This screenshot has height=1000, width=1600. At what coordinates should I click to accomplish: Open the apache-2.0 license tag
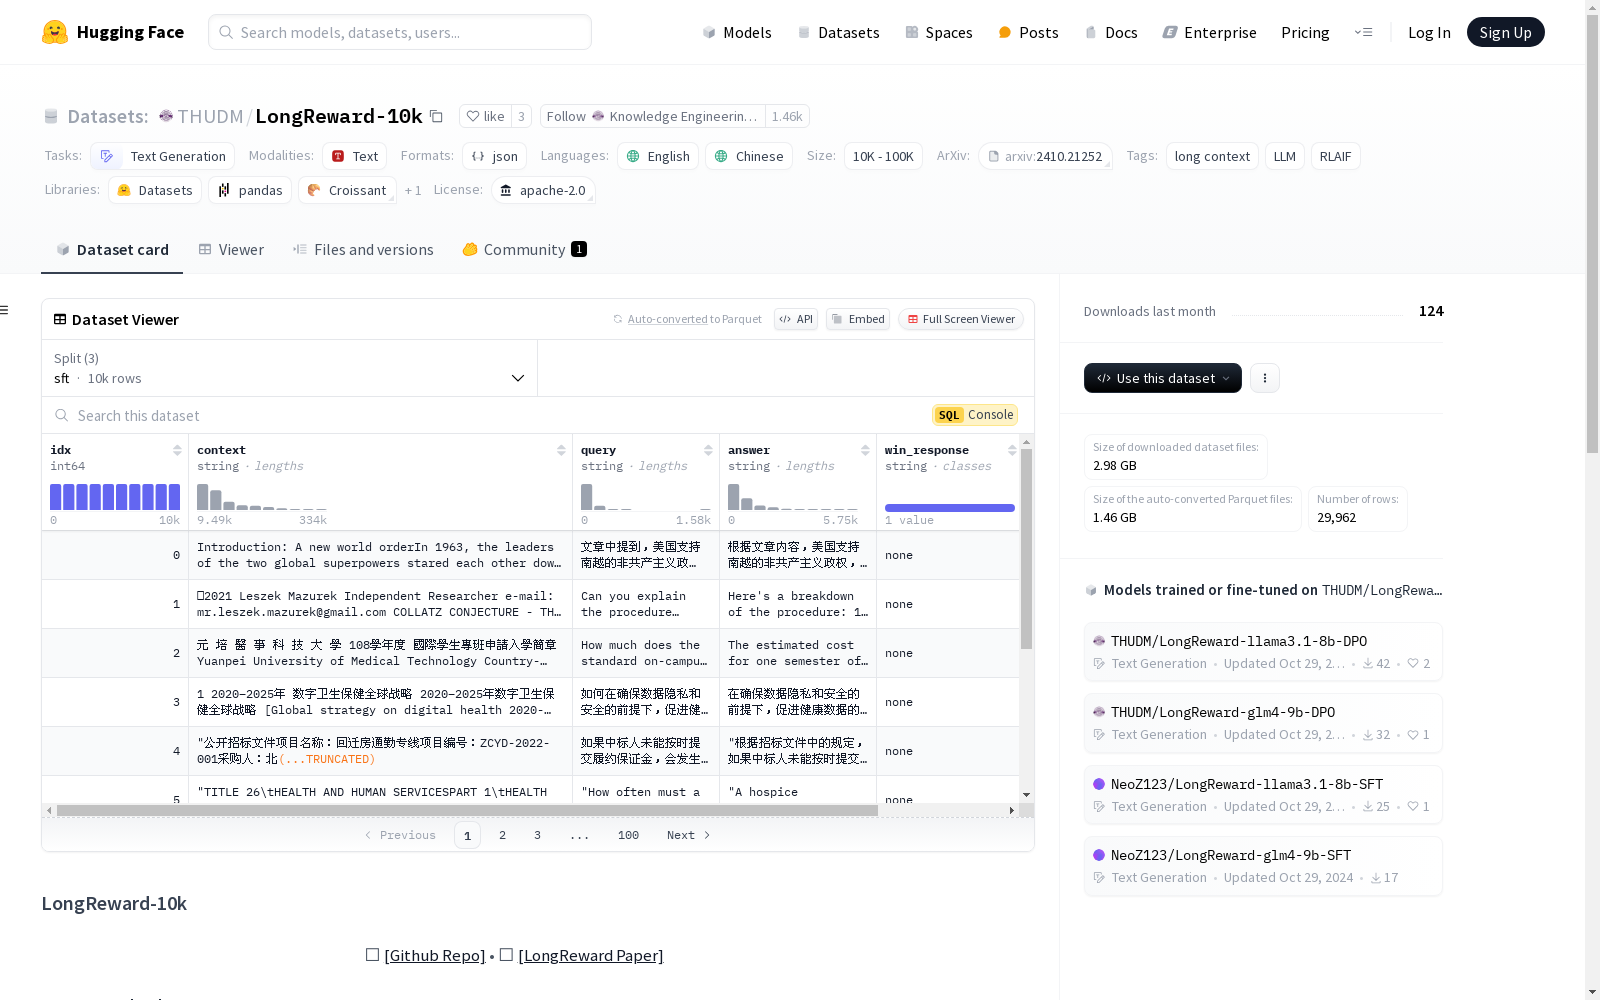click(543, 190)
